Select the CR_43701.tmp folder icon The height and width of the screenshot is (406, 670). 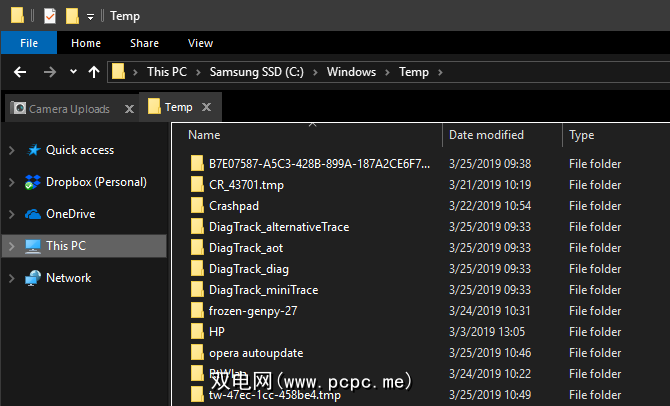pyautogui.click(x=197, y=184)
